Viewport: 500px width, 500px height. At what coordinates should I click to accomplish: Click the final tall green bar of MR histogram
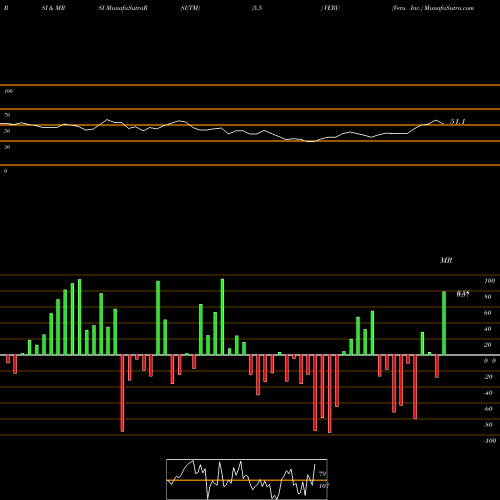[x=444, y=323]
